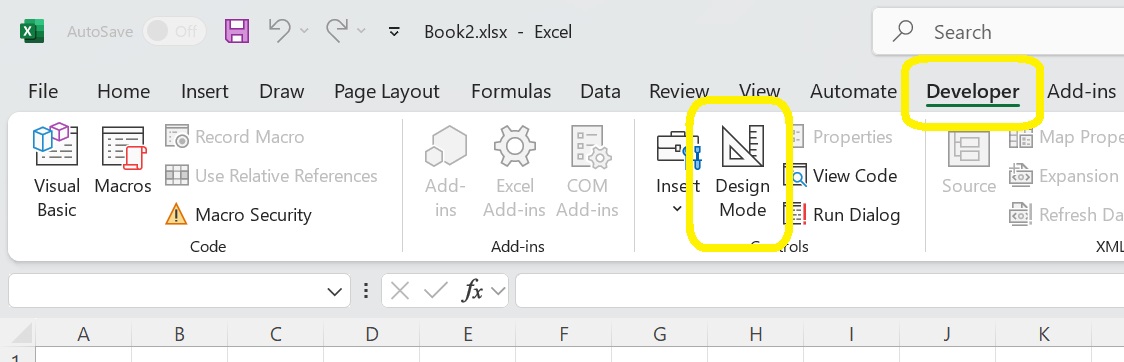Select column H header
This screenshot has height=362, width=1124.
pyautogui.click(x=756, y=334)
